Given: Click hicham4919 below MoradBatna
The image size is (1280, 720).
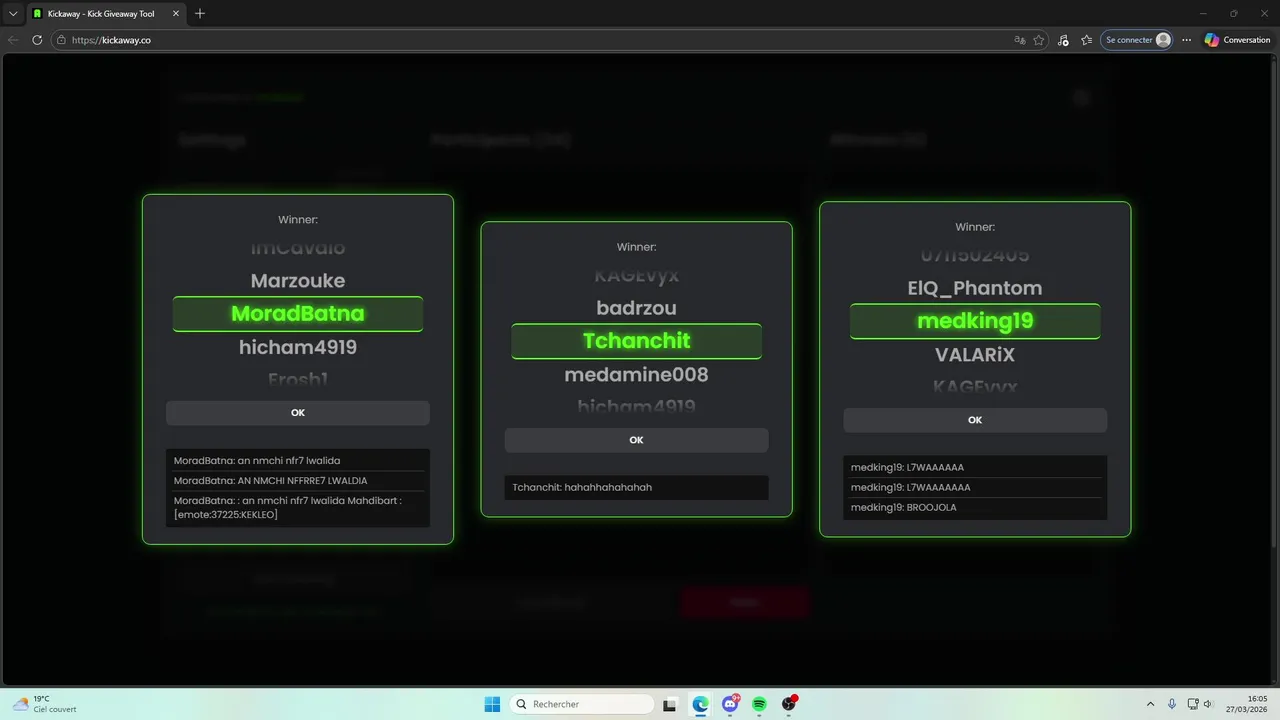Looking at the screenshot, I should pos(298,348).
